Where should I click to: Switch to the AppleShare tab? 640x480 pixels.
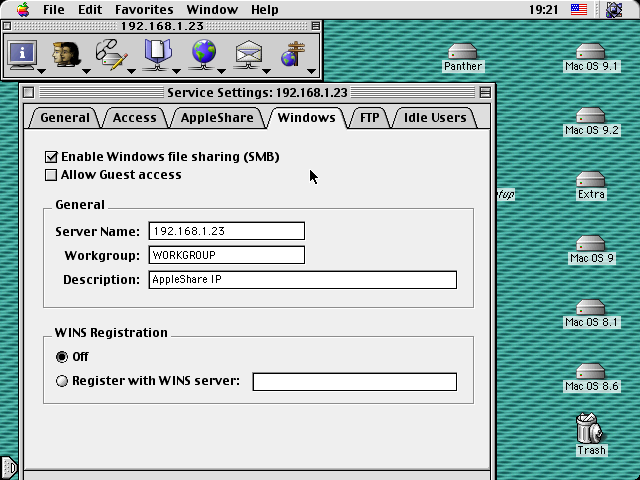tap(217, 118)
